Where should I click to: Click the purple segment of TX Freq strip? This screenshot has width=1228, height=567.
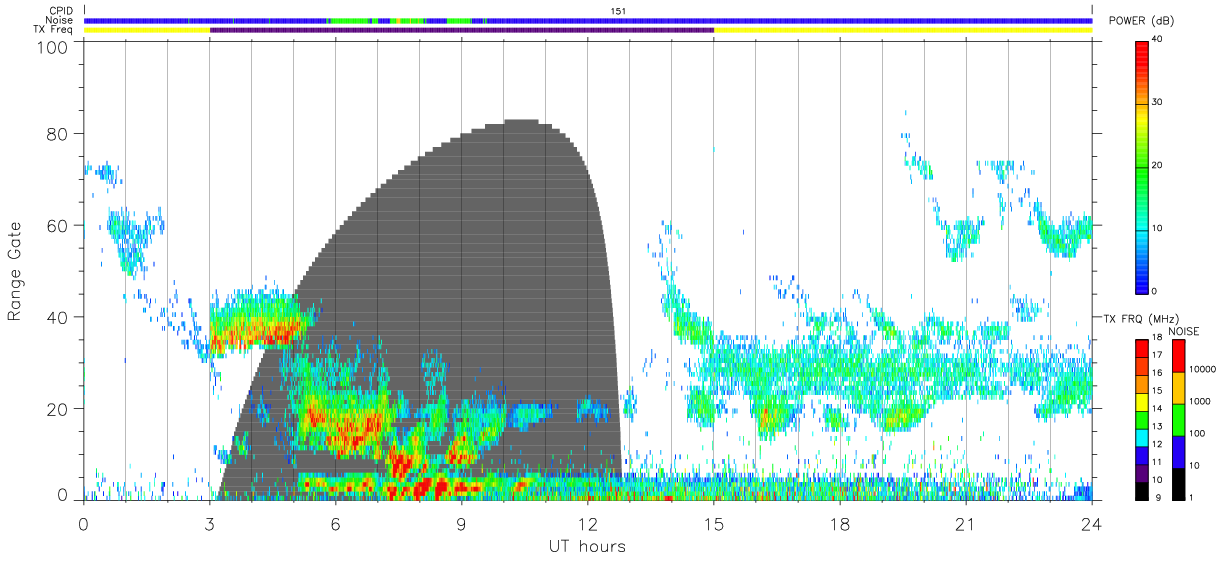click(x=462, y=30)
